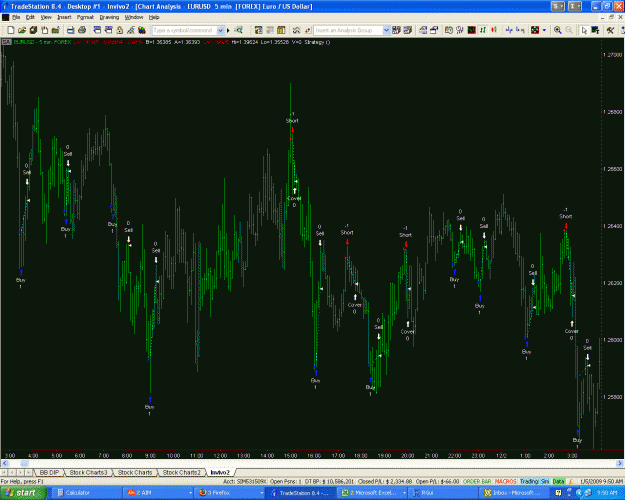Click the columns/table icon beside Analysis Group box
The width and height of the screenshot is (625, 500).
[x=281, y=30]
